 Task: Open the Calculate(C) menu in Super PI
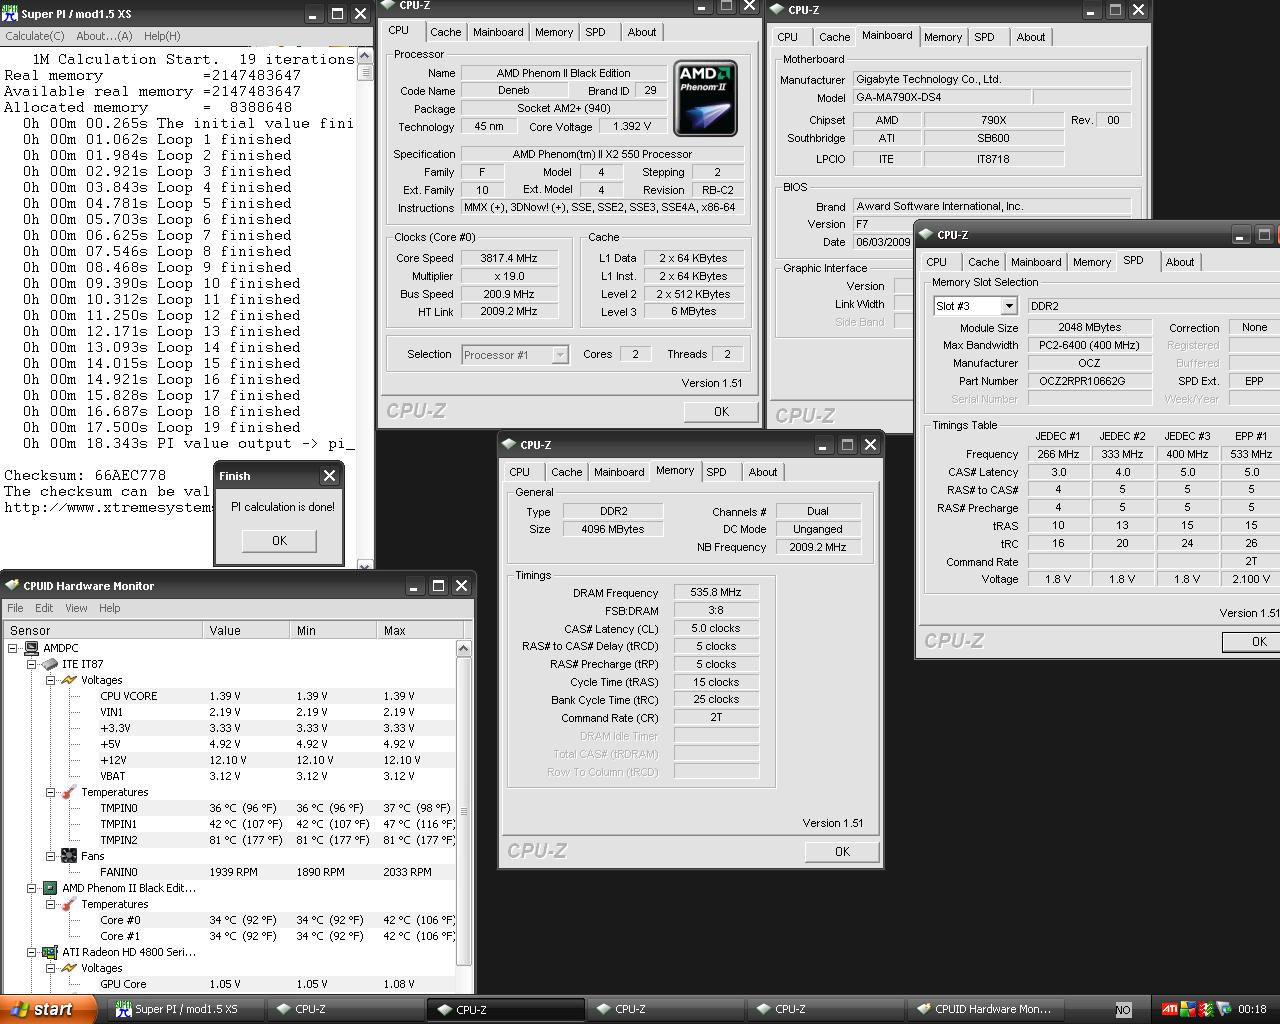pyautogui.click(x=35, y=36)
